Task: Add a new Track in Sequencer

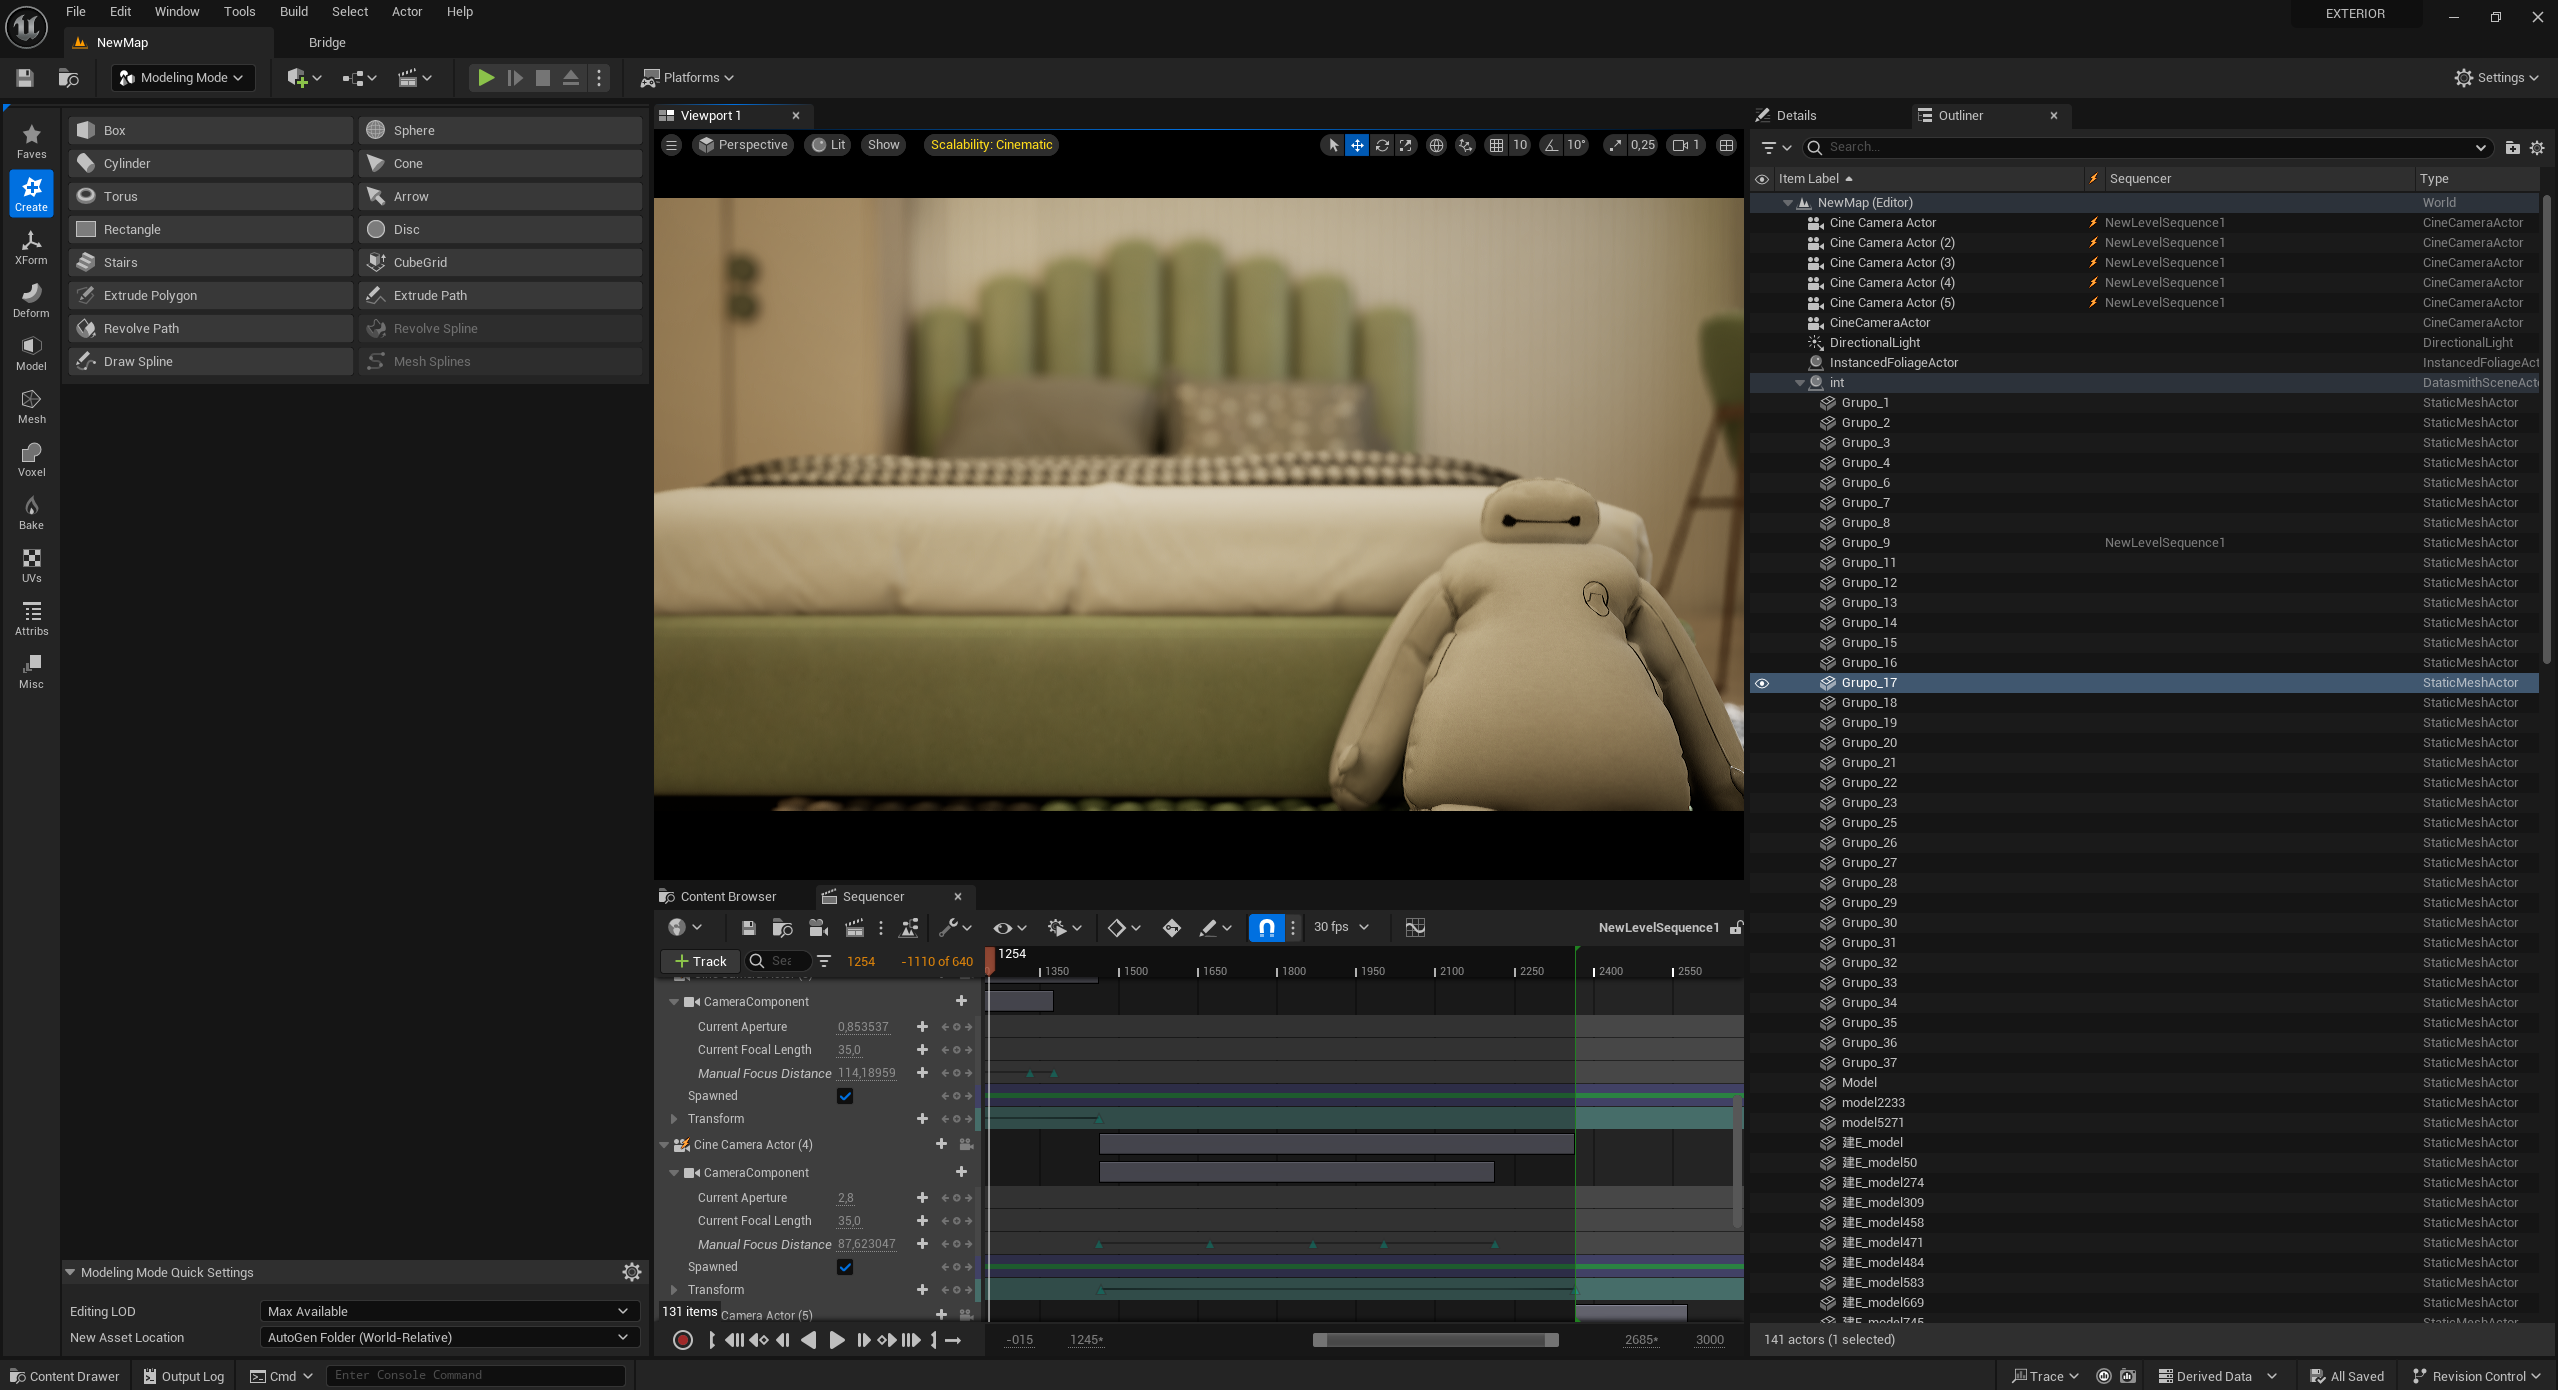Action: 700,962
